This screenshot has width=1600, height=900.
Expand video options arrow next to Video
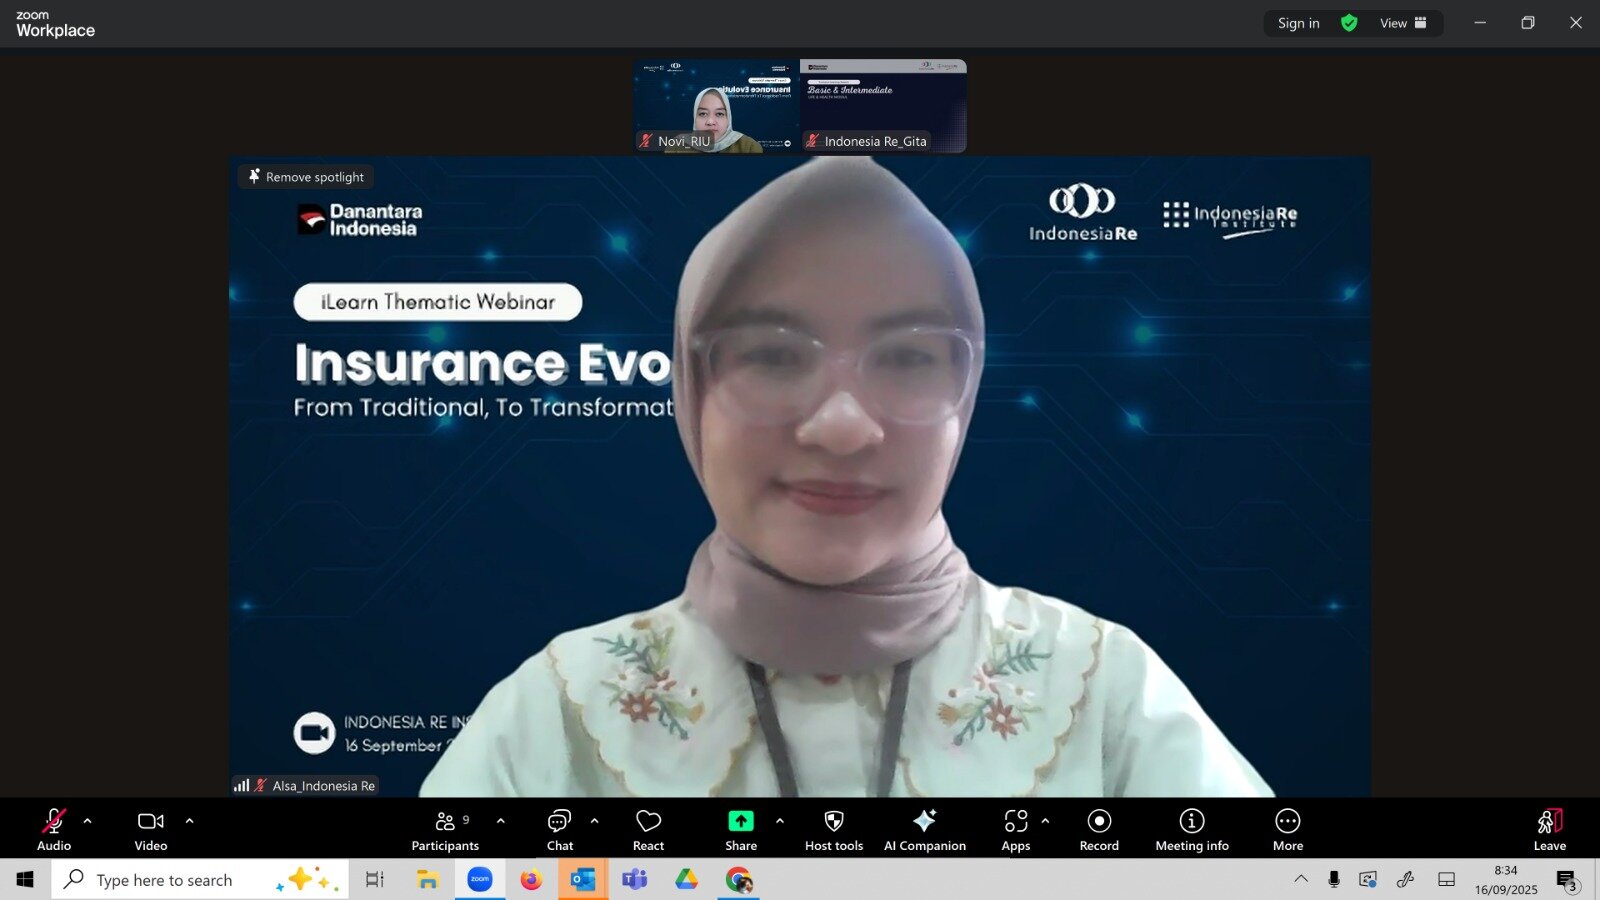click(190, 821)
